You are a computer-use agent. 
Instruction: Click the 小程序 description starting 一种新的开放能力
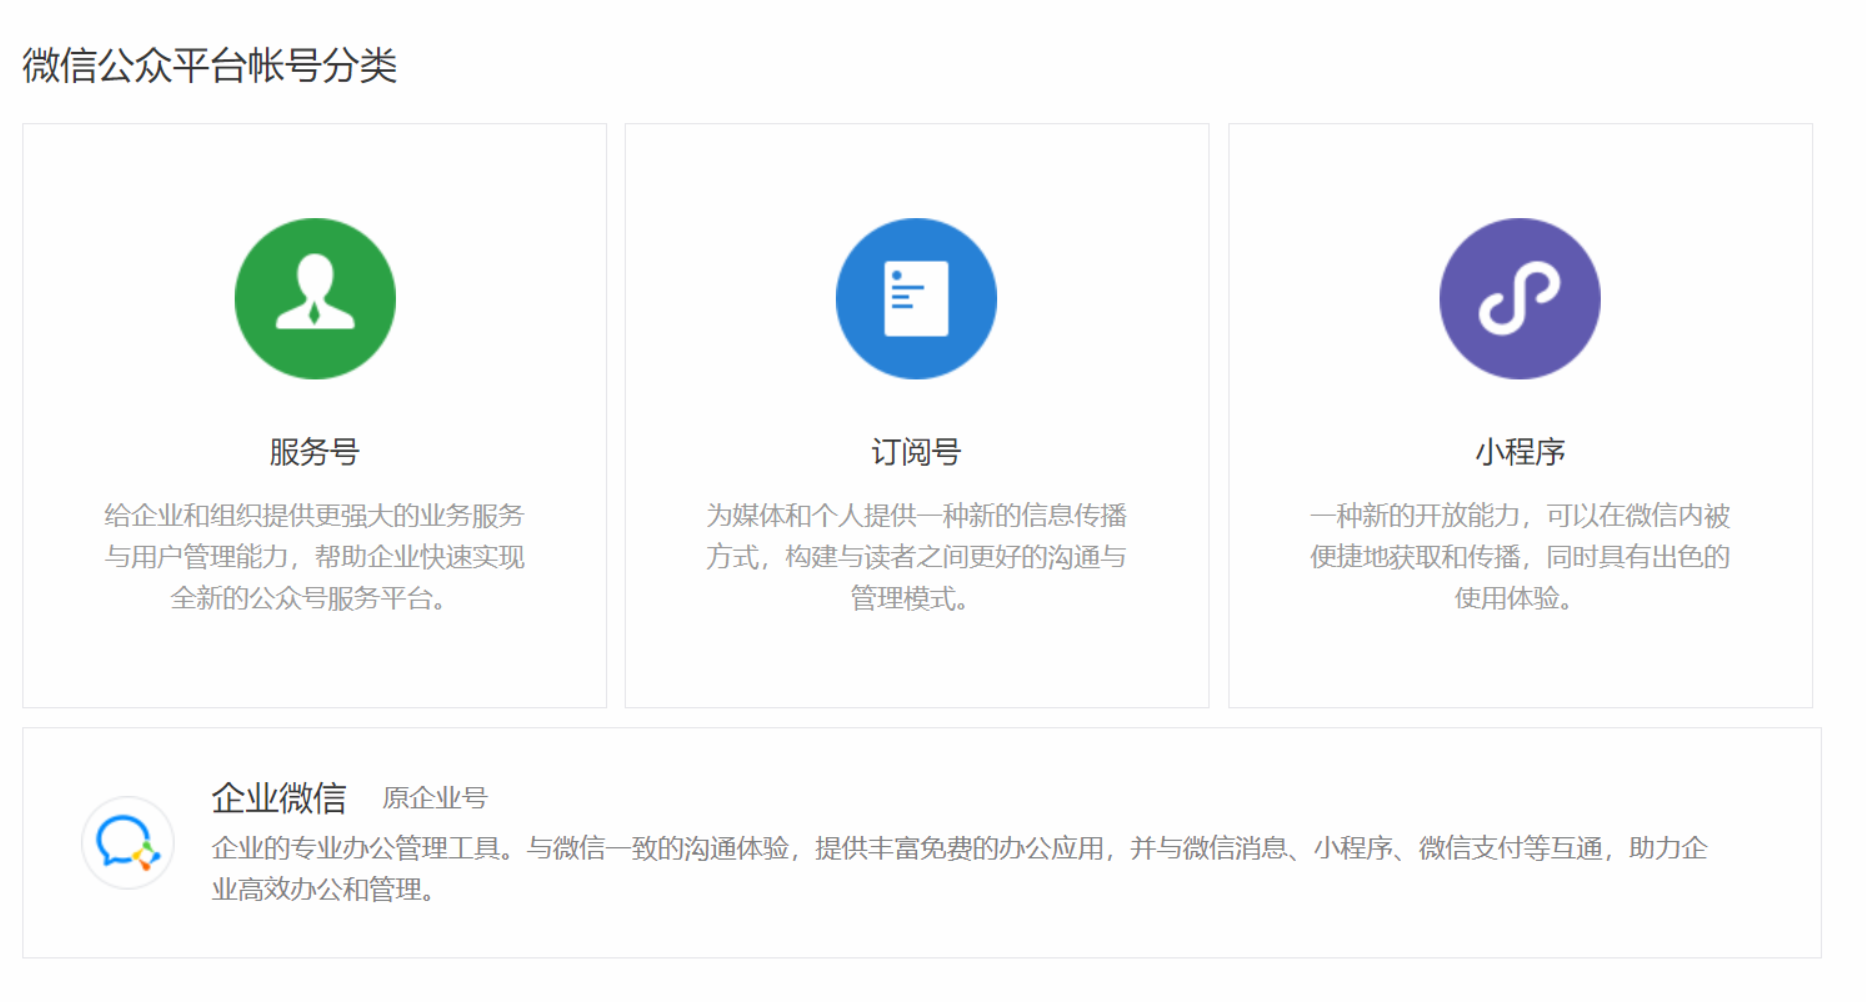1520,557
